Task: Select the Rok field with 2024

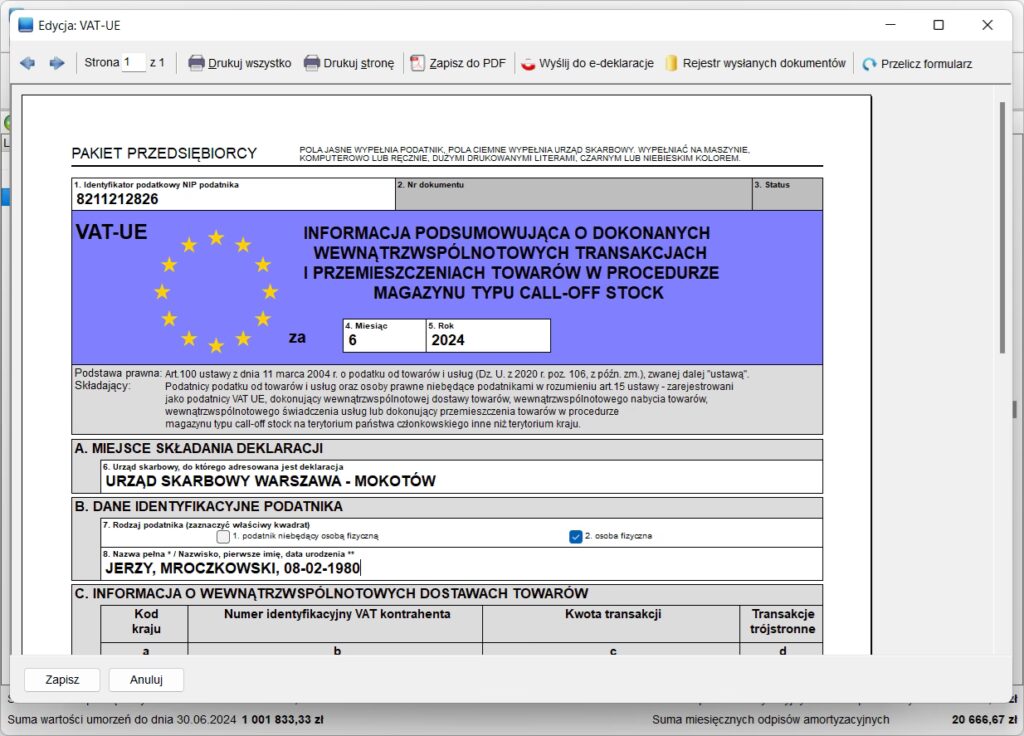Action: 487,340
